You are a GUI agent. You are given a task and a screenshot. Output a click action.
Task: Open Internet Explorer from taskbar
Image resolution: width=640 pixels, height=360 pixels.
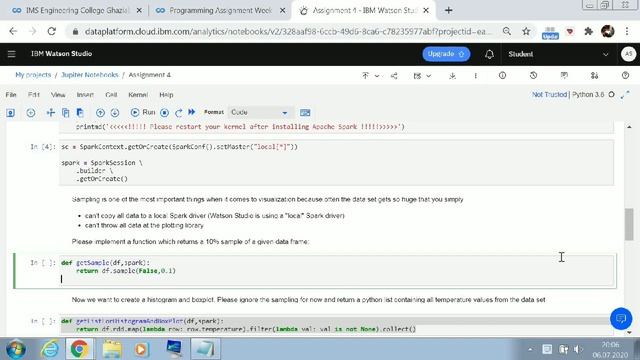pyautogui.click(x=51, y=349)
